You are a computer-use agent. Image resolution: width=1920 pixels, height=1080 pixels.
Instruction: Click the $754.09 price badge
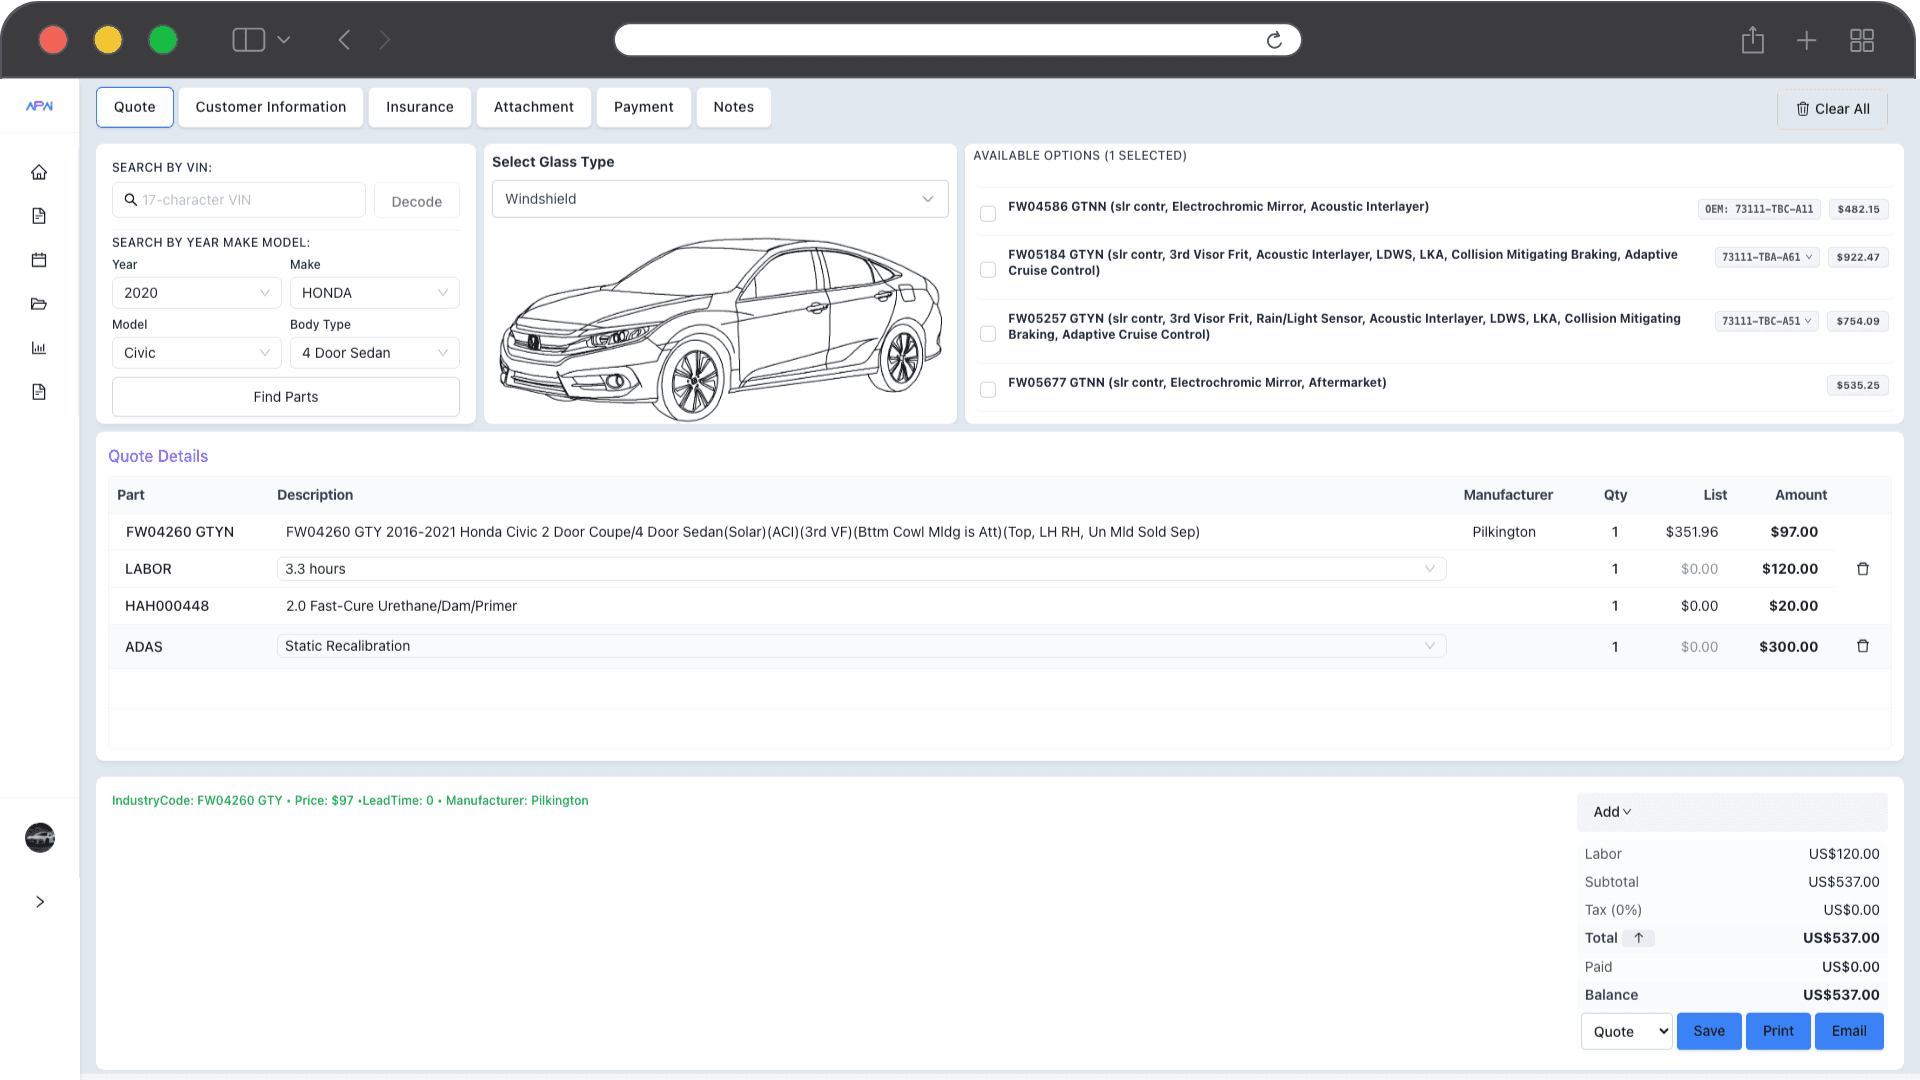point(1858,321)
